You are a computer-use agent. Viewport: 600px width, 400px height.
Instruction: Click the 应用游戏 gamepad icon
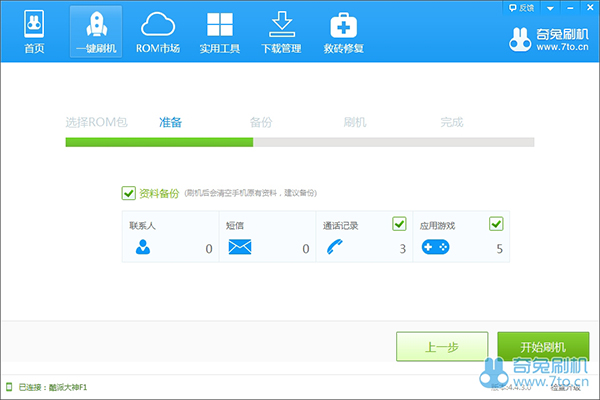pos(435,247)
